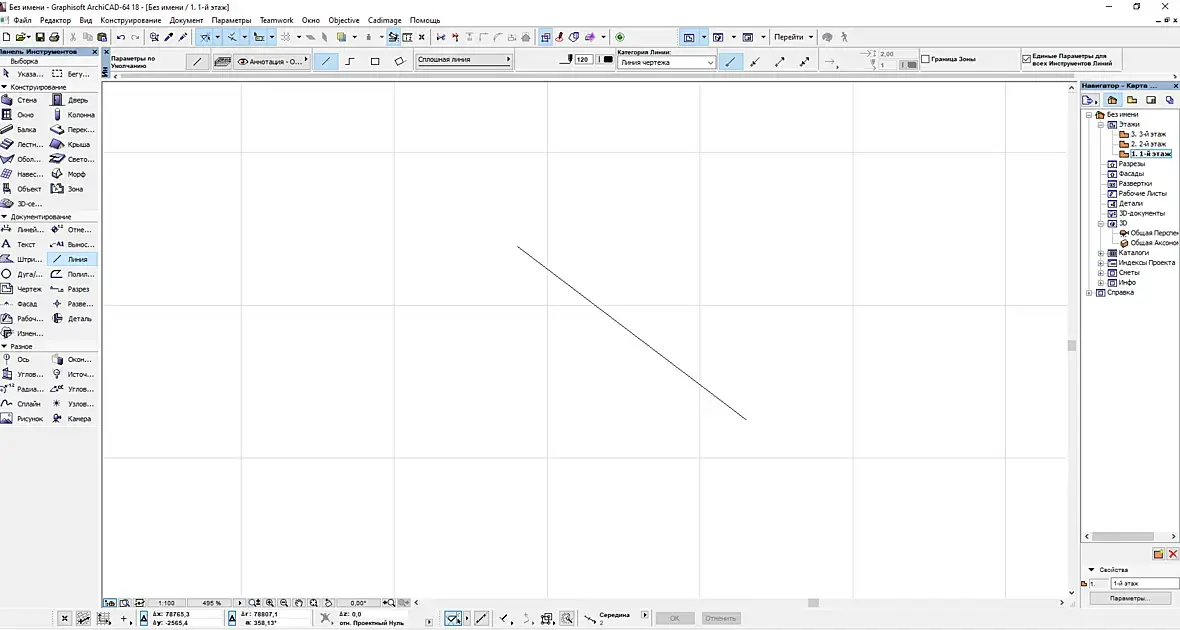The width and height of the screenshot is (1180, 630).
Task: Collapse the Разное section
Action: point(5,346)
